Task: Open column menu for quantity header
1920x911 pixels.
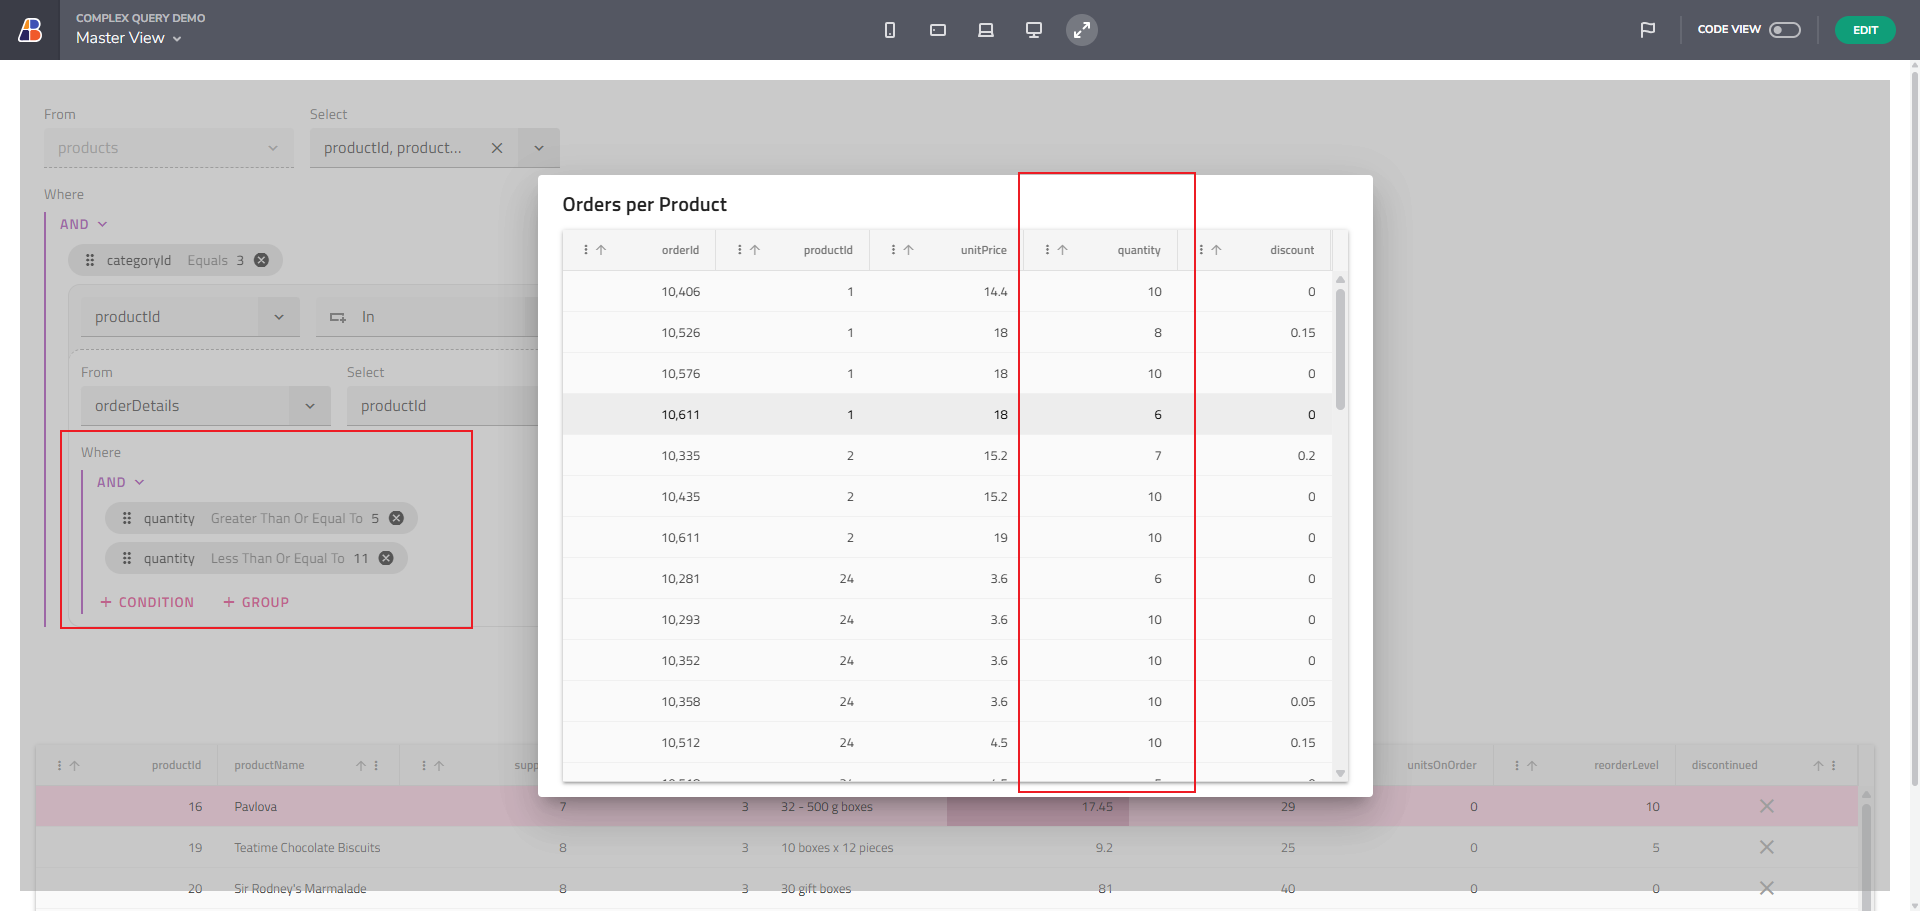Action: [1047, 250]
